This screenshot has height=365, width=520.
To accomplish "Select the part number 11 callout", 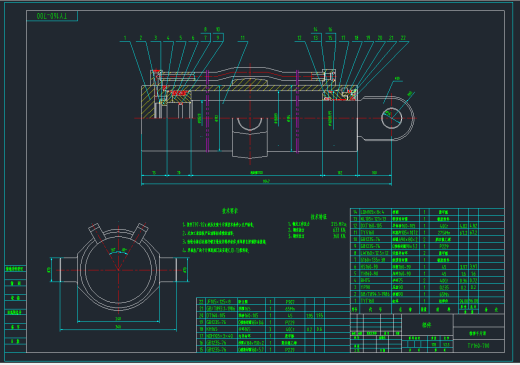I will pyautogui.click(x=243, y=38).
